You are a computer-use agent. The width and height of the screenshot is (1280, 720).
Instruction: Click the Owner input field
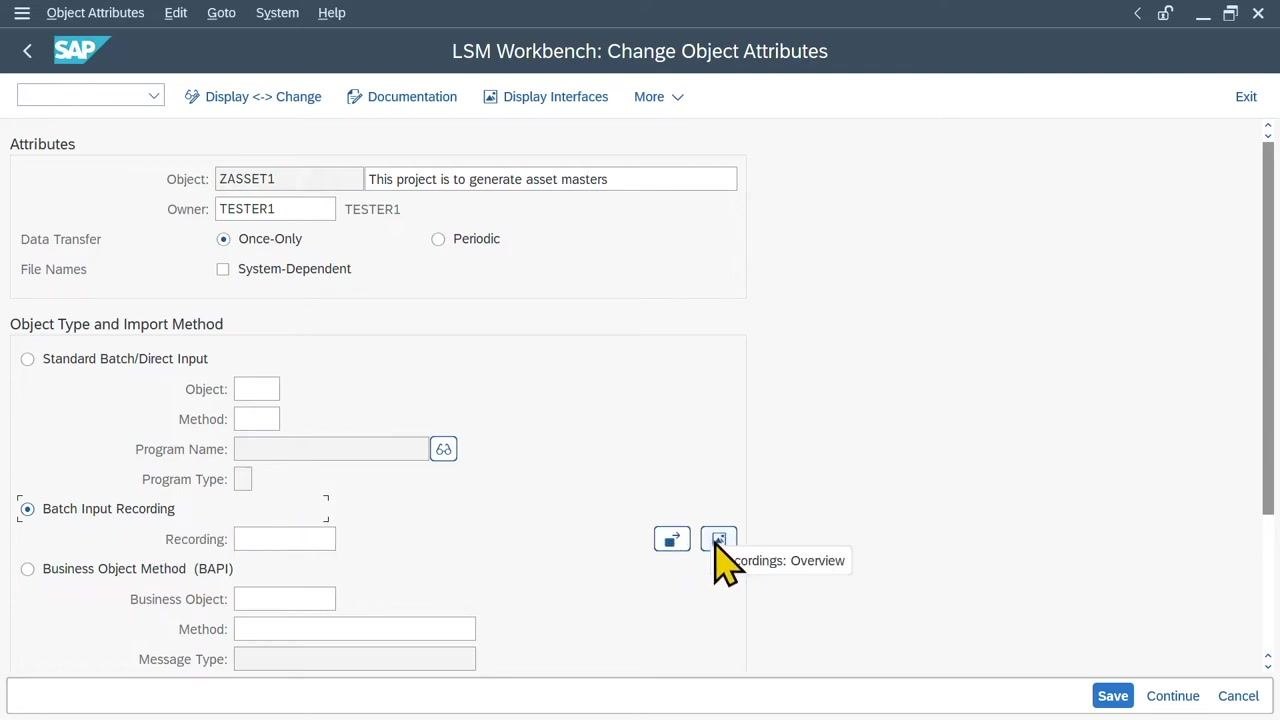click(x=275, y=209)
